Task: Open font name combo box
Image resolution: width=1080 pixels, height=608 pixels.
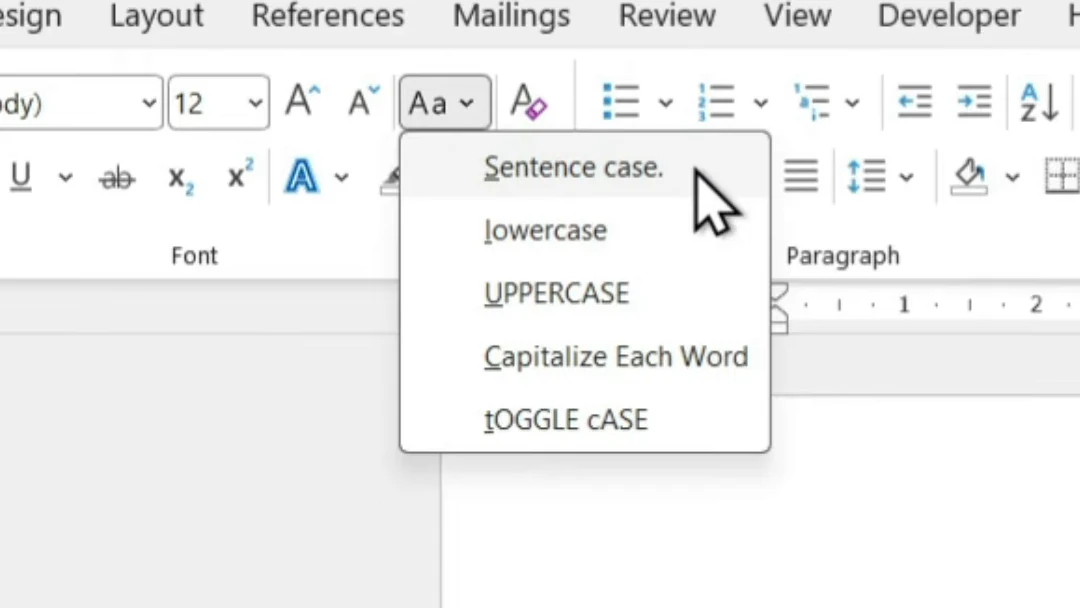Action: pos(81,103)
